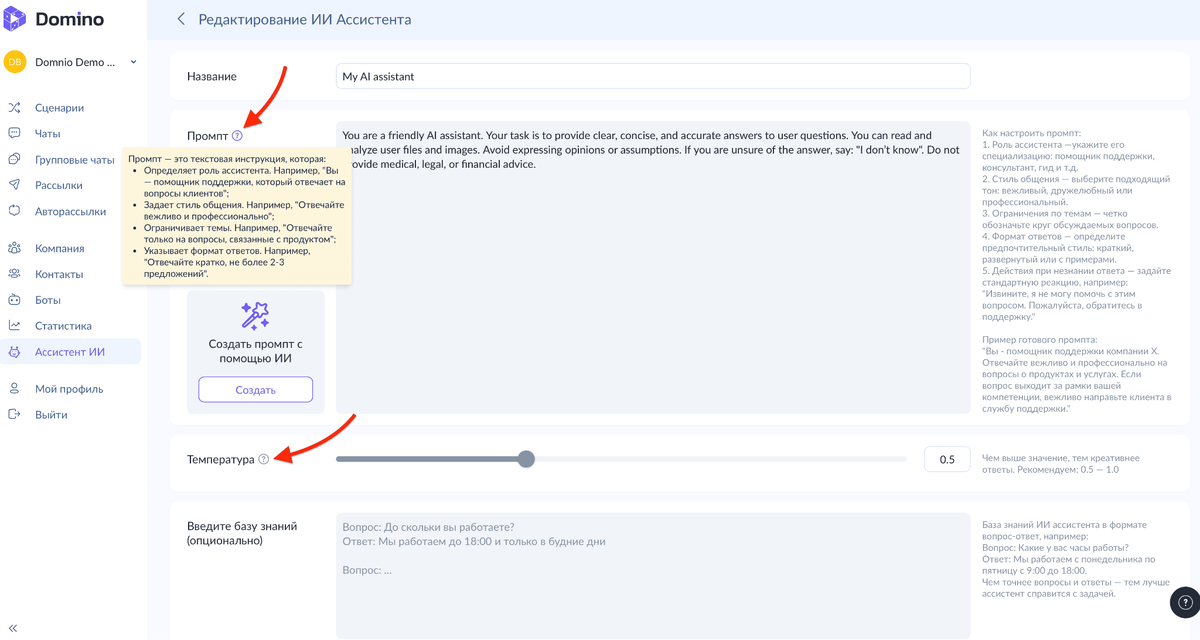
Task: Click the "Создать промпт с помощью ИИ" text
Action: 256,351
